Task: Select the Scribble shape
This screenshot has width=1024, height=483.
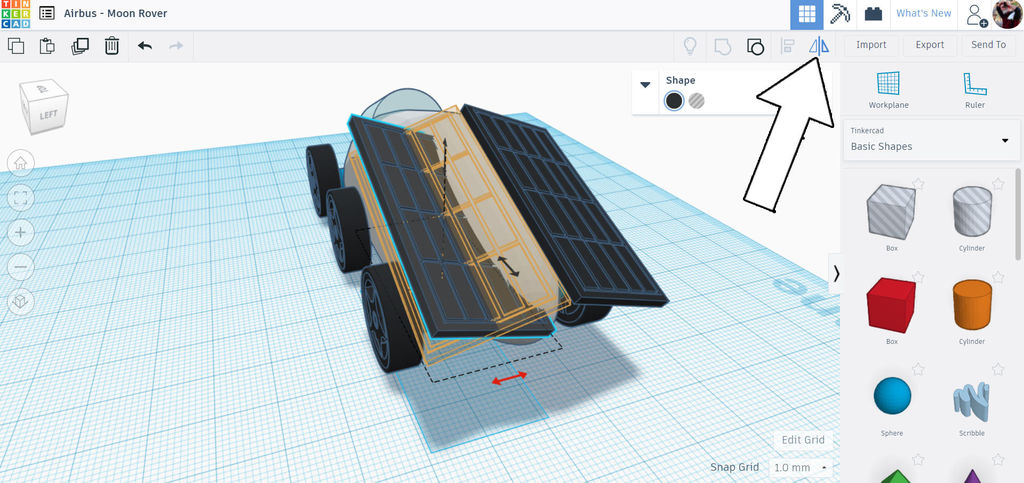Action: (972, 401)
